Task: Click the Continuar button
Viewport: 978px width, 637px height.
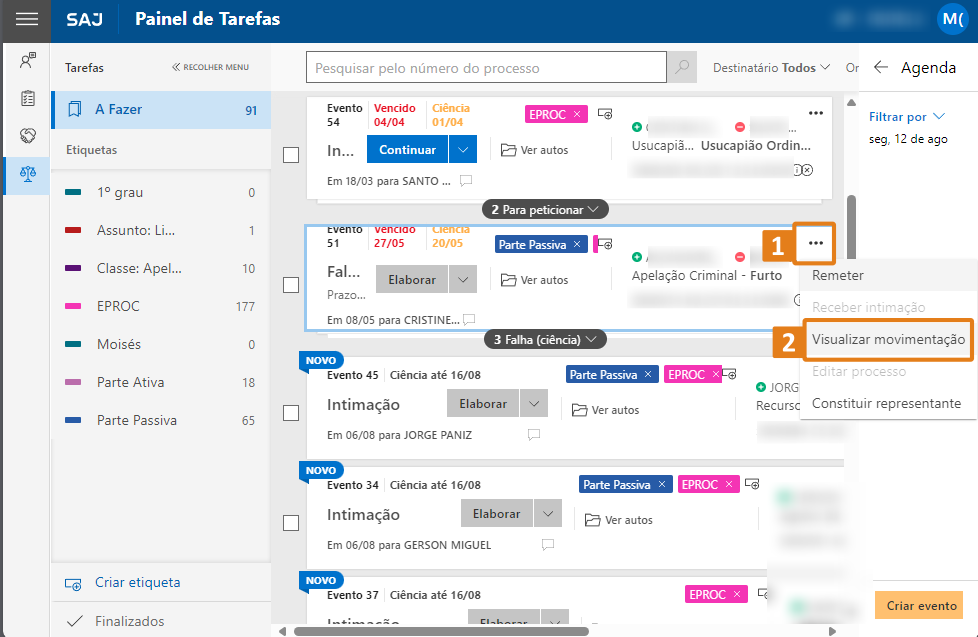Action: click(x=407, y=149)
